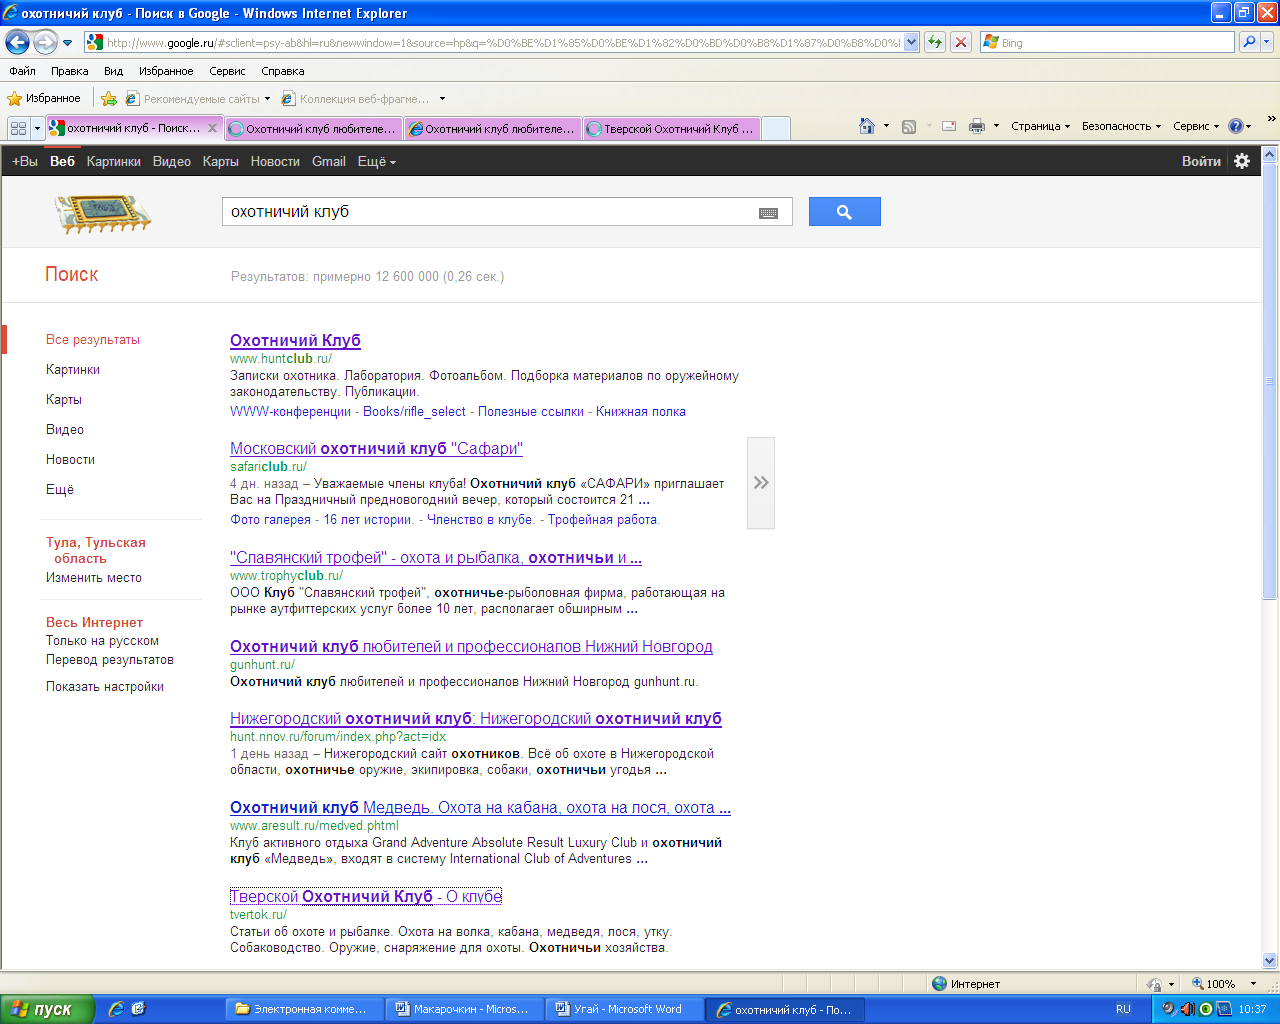Click the RSS feeds icon
1280x1024 pixels.
point(909,126)
